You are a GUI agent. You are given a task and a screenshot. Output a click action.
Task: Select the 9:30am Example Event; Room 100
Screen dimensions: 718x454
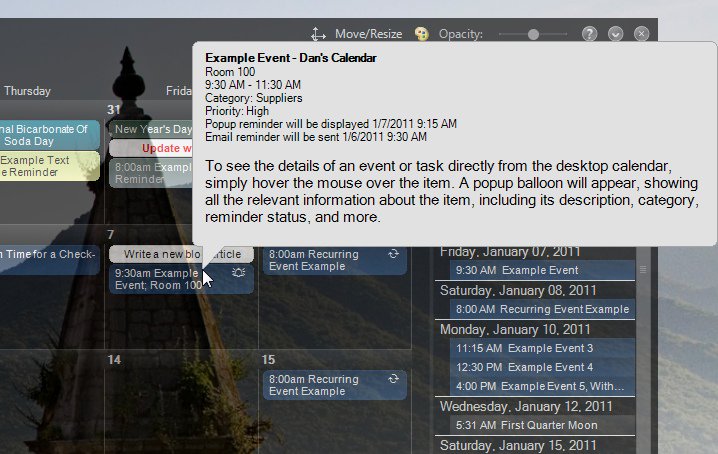coord(181,279)
